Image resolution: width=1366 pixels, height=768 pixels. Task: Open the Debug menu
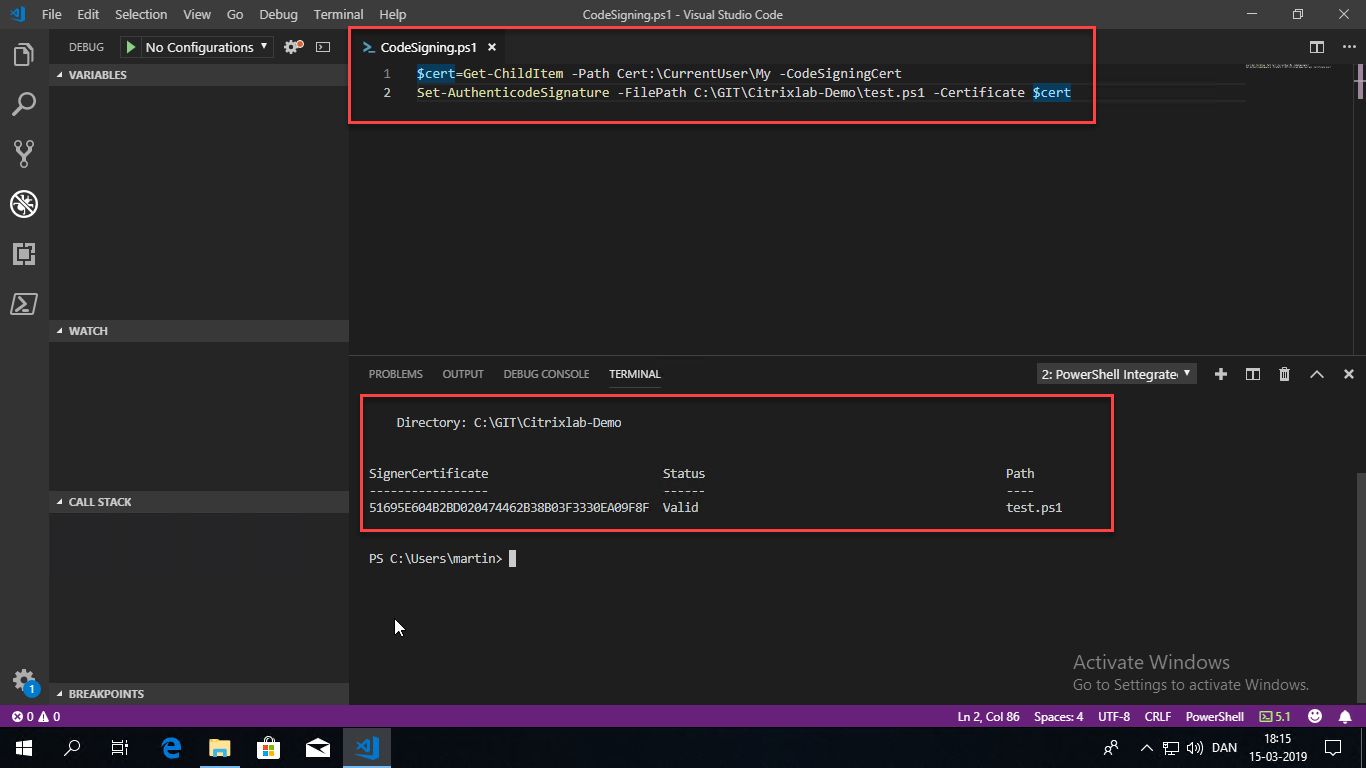278,14
